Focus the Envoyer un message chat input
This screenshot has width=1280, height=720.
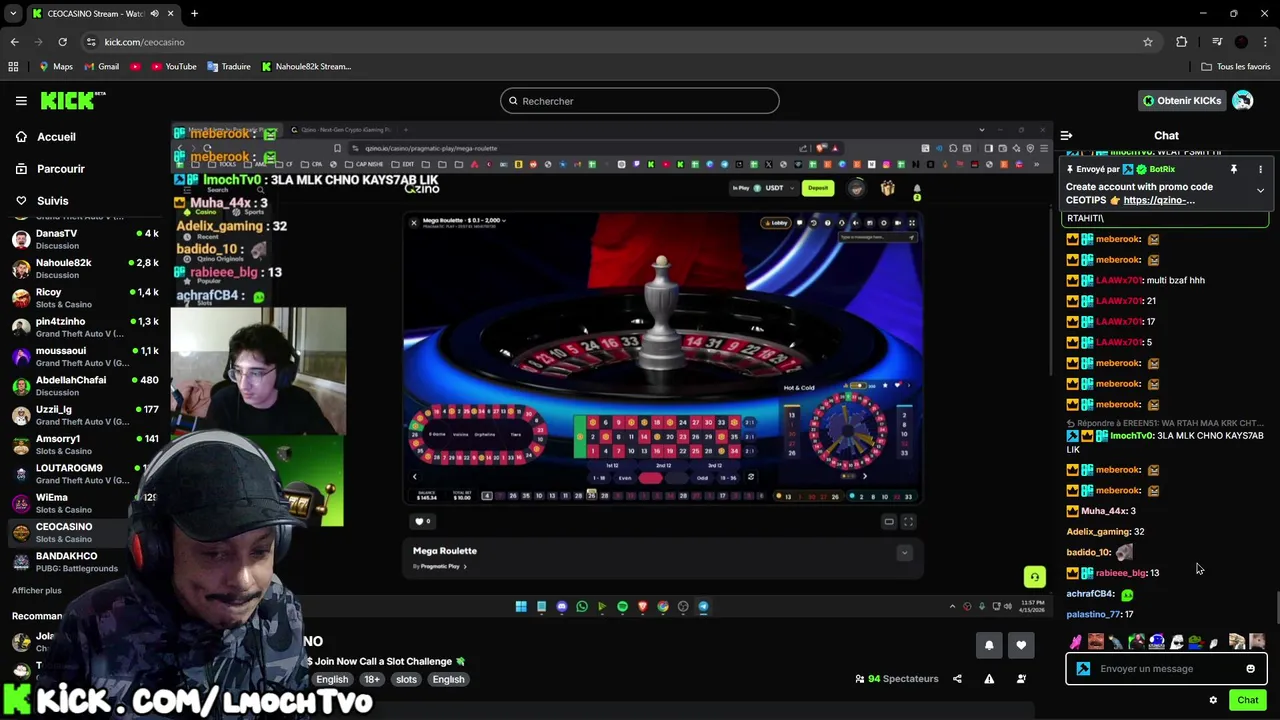point(1165,669)
